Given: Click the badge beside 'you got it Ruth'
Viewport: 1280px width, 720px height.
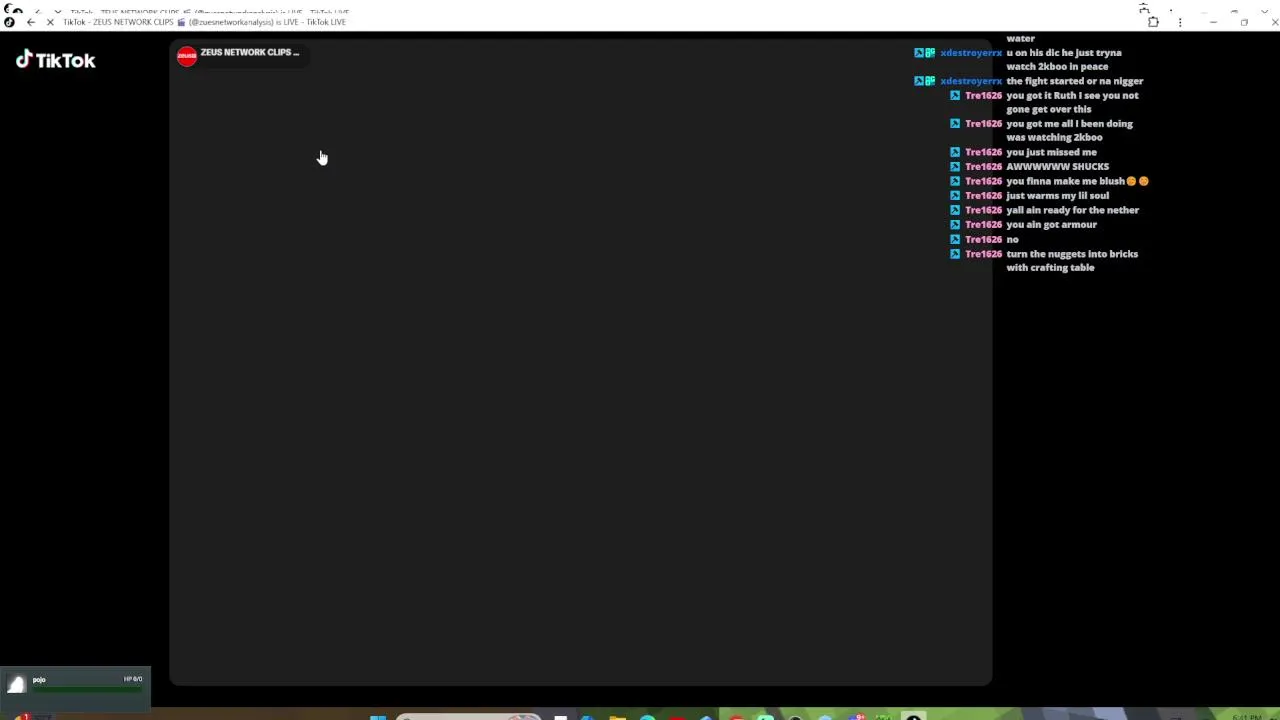Looking at the screenshot, I should (955, 96).
